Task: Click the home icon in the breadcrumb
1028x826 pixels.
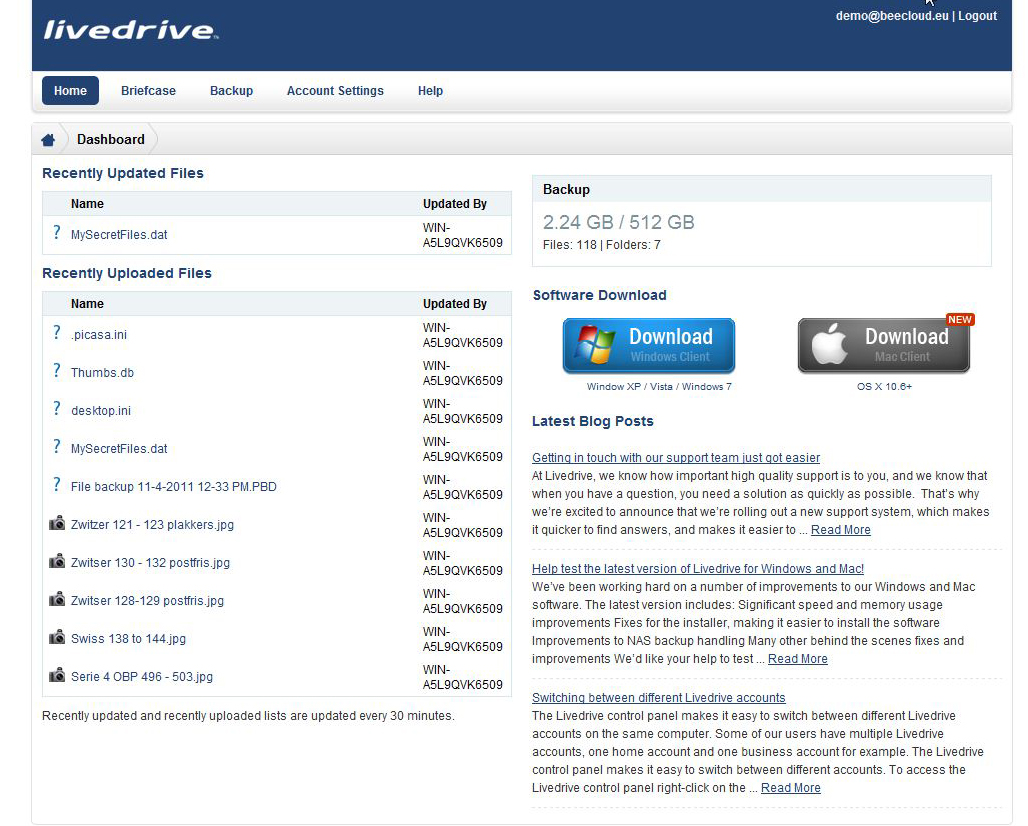Action: click(x=48, y=140)
